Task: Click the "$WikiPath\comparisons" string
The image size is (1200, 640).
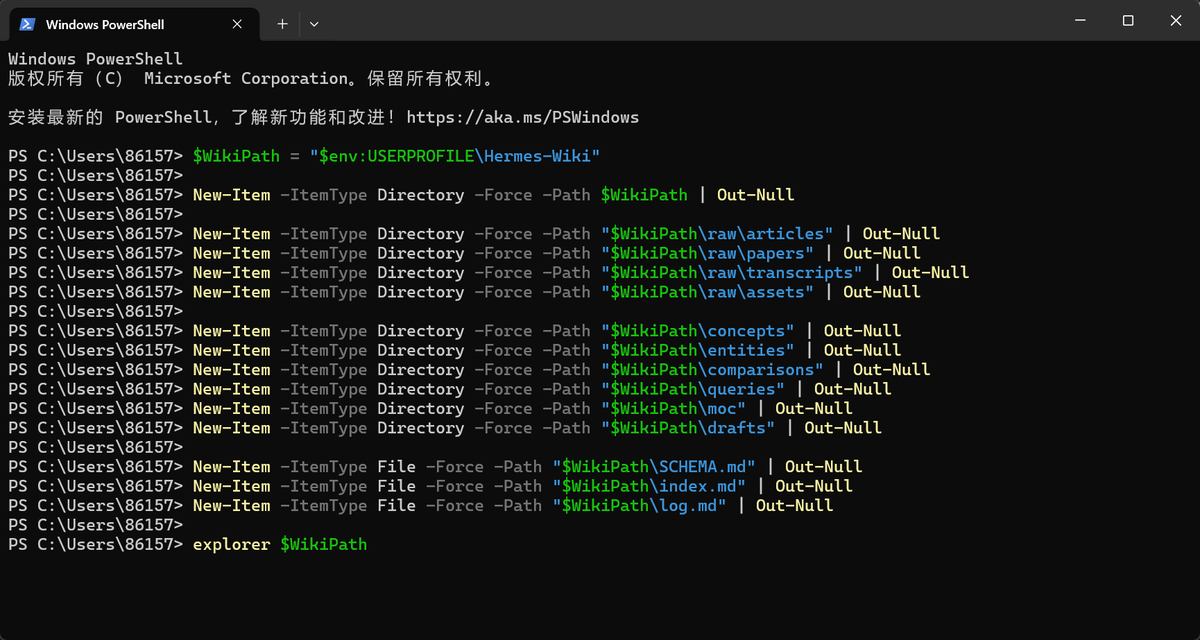Action: coord(712,370)
